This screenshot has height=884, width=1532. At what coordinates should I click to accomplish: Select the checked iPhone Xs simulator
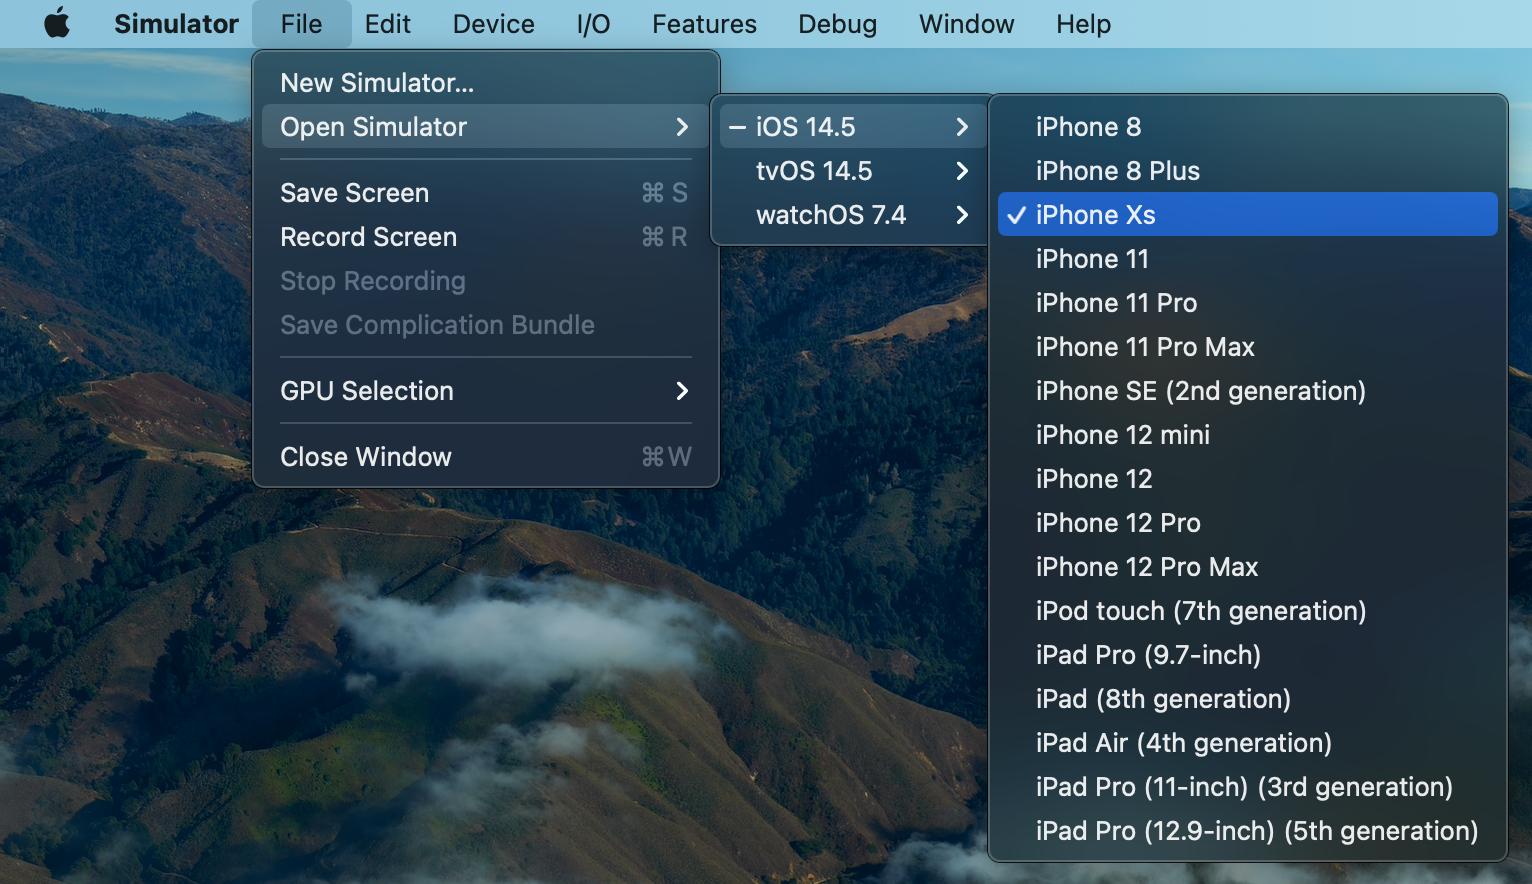(1248, 215)
